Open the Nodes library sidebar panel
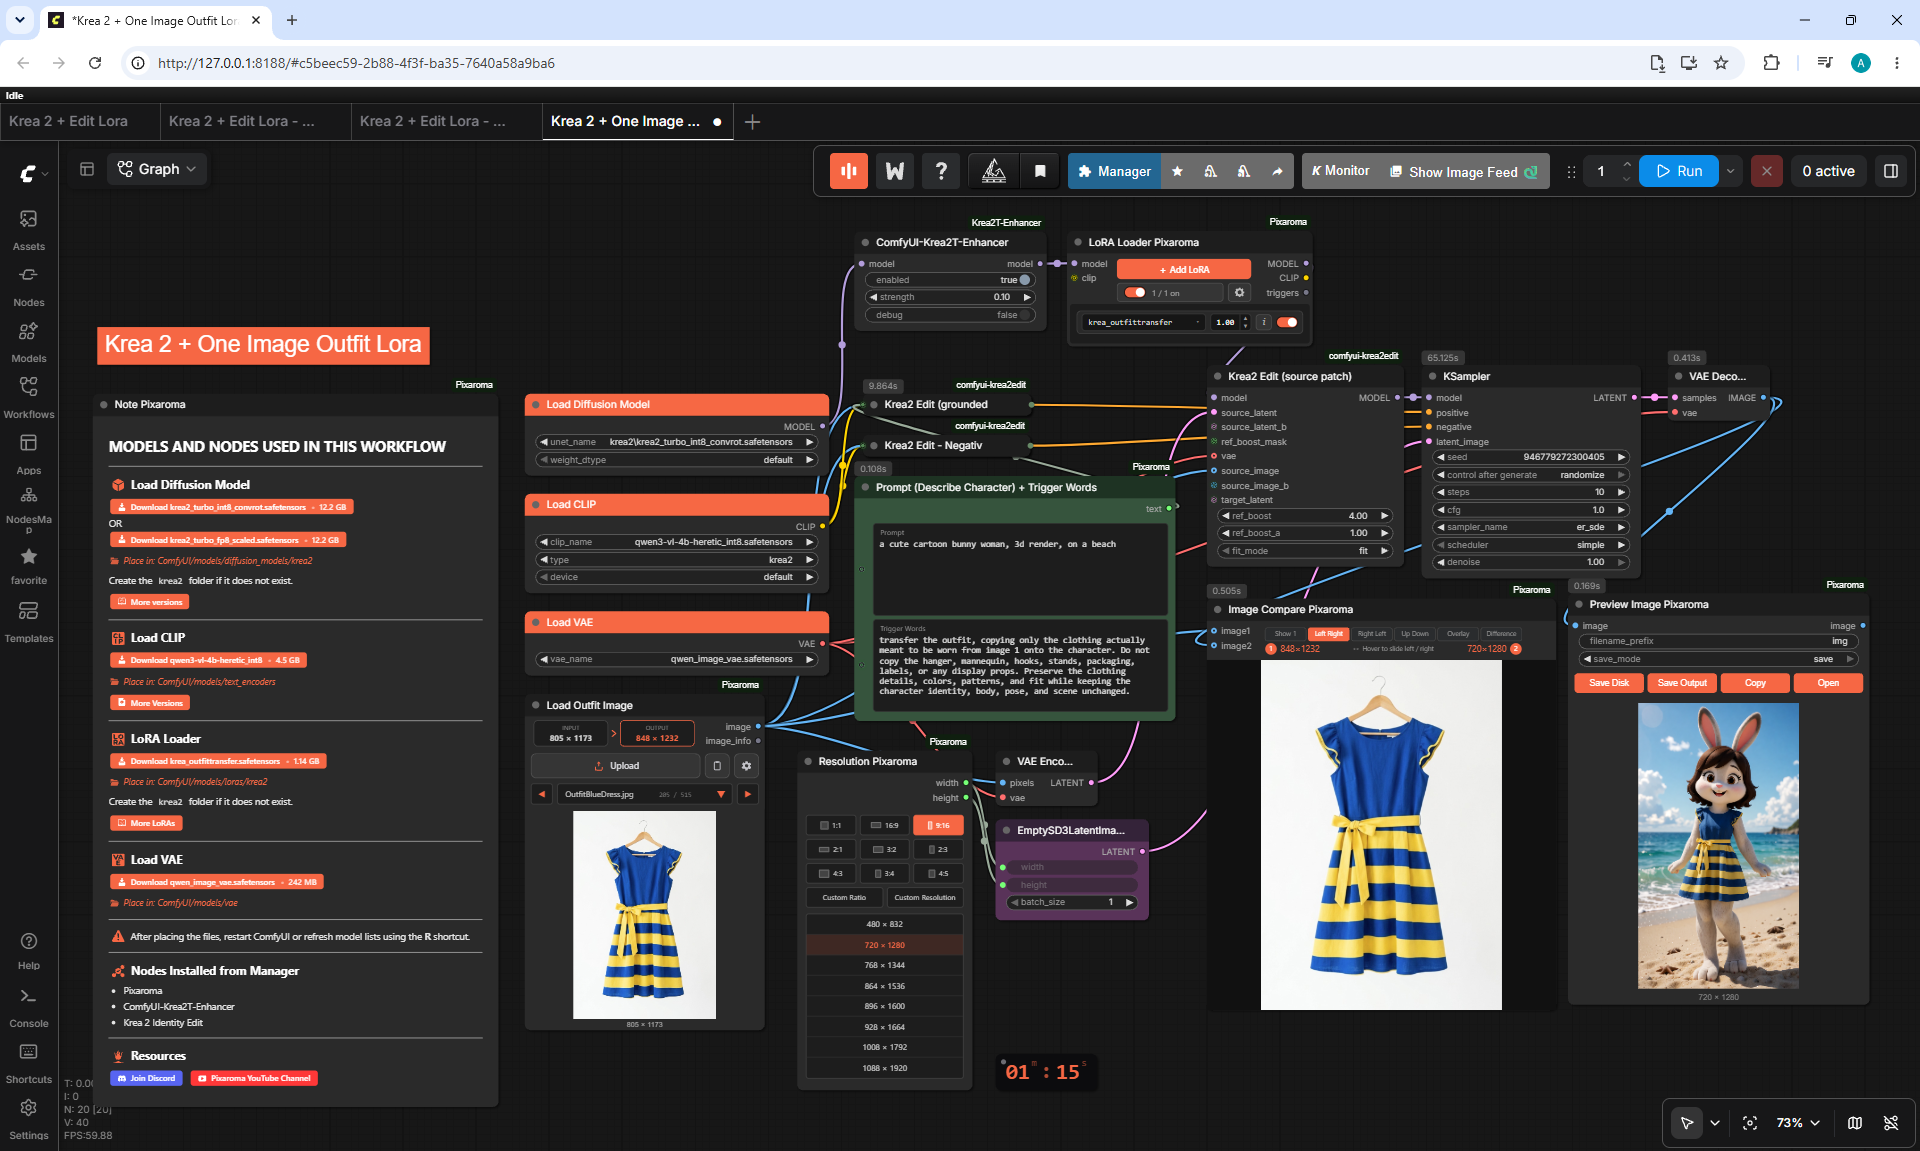Image resolution: width=1920 pixels, height=1151 pixels. [x=28, y=285]
